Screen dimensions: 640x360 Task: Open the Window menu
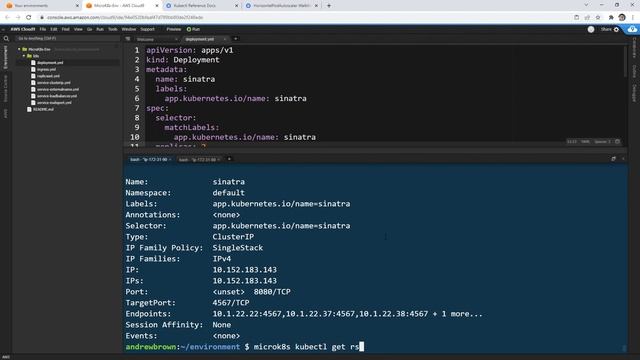[x=129, y=29]
